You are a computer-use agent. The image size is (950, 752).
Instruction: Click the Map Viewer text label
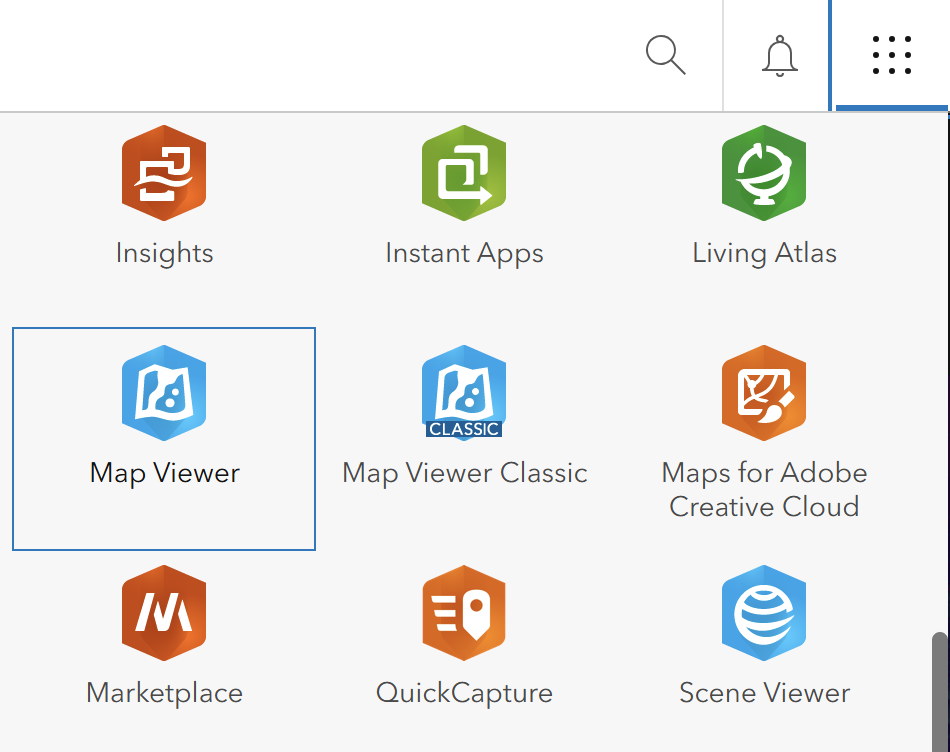(x=164, y=473)
